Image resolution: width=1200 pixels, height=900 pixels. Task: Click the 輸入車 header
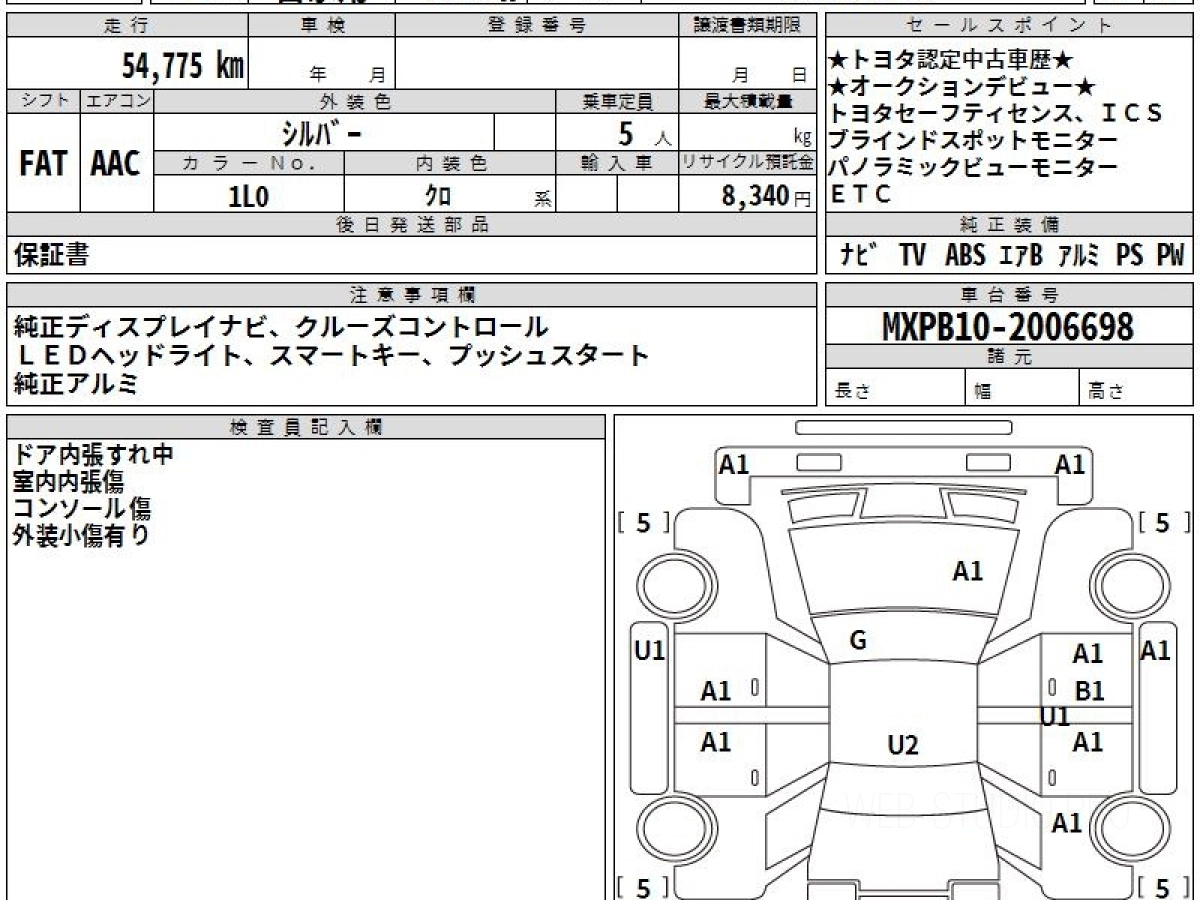617,163
